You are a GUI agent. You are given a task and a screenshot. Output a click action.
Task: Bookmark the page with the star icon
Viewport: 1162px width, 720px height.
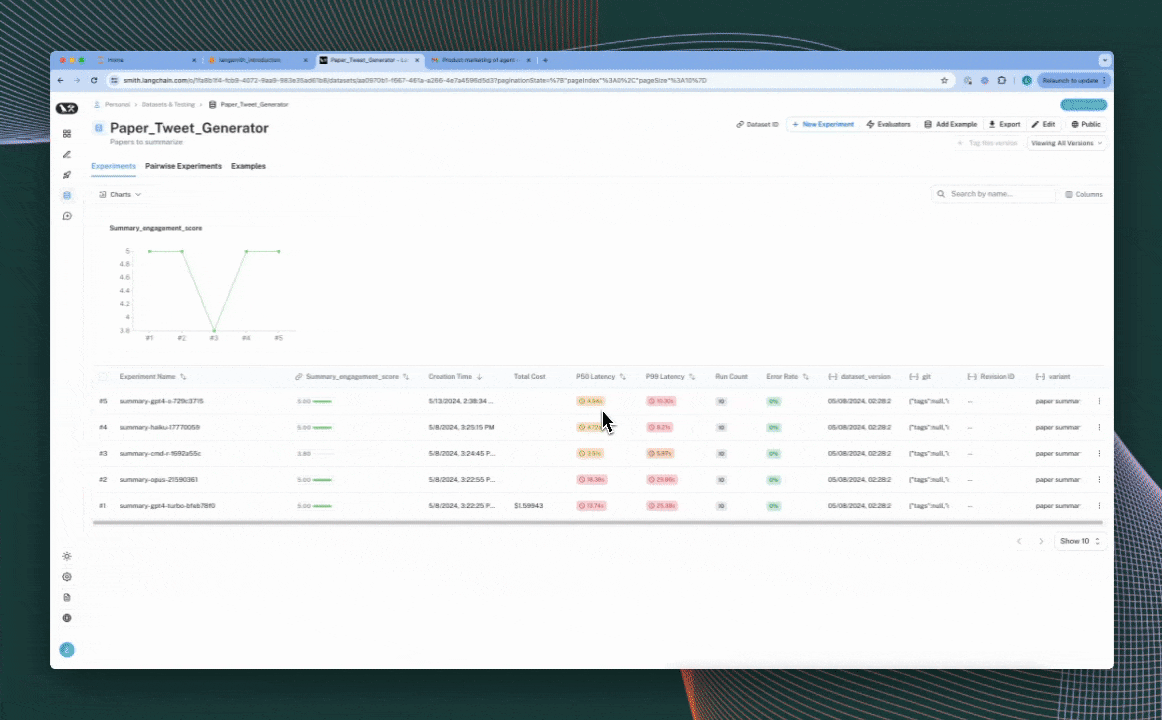tap(944, 80)
